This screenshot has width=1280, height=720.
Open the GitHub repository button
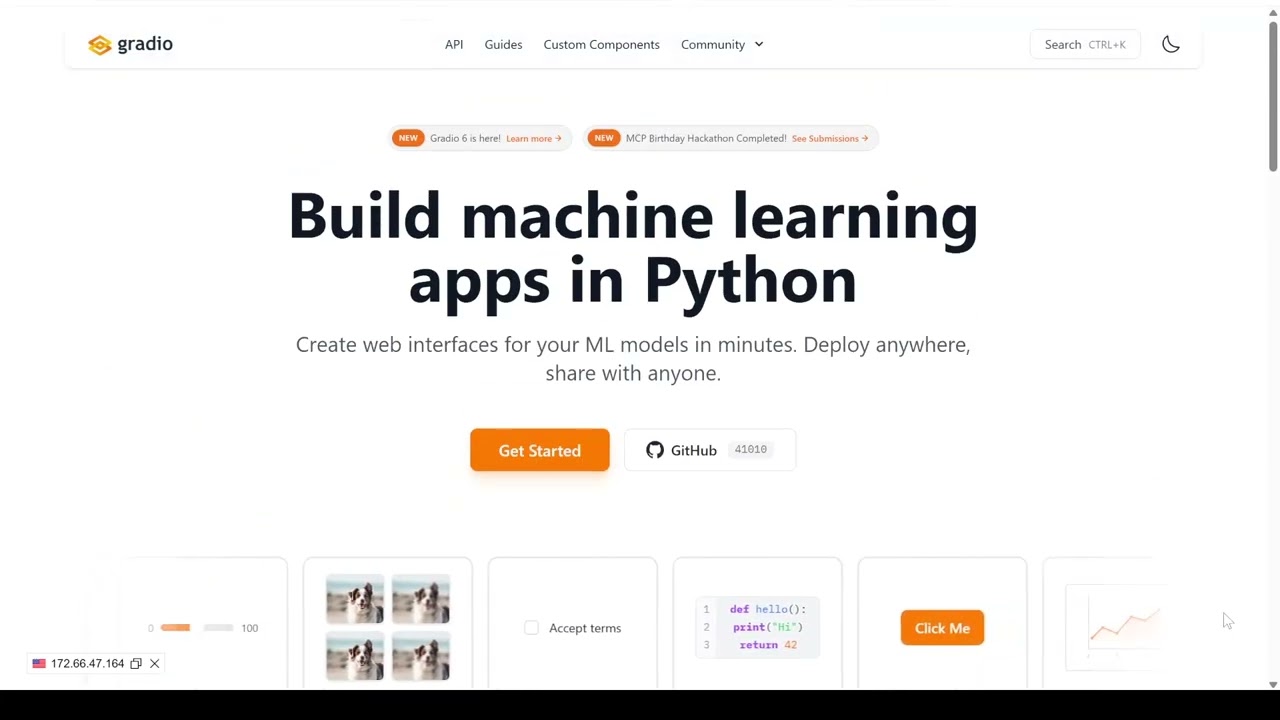(x=710, y=450)
